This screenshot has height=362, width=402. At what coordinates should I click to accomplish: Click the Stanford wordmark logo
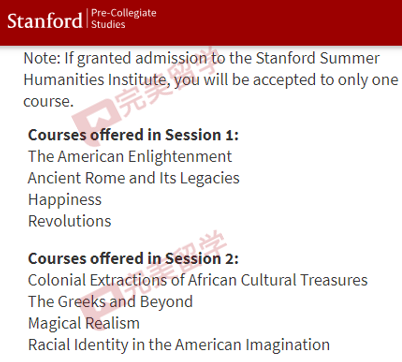[45, 21]
